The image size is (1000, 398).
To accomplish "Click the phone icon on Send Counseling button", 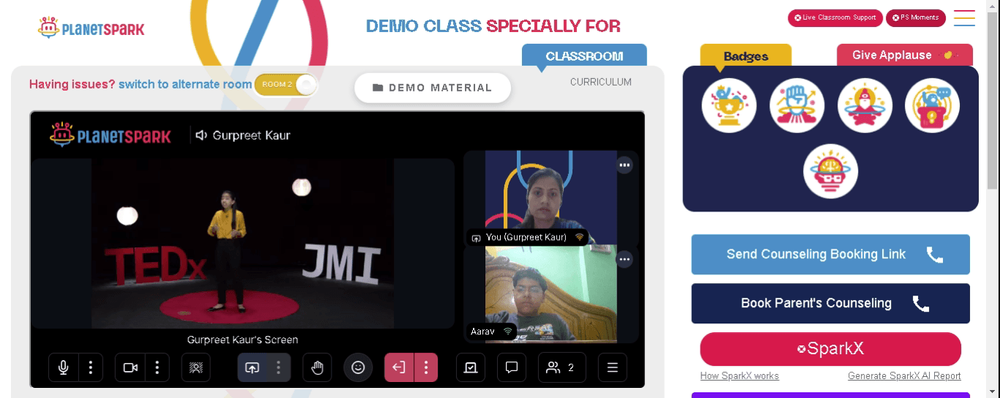I will click(x=934, y=255).
